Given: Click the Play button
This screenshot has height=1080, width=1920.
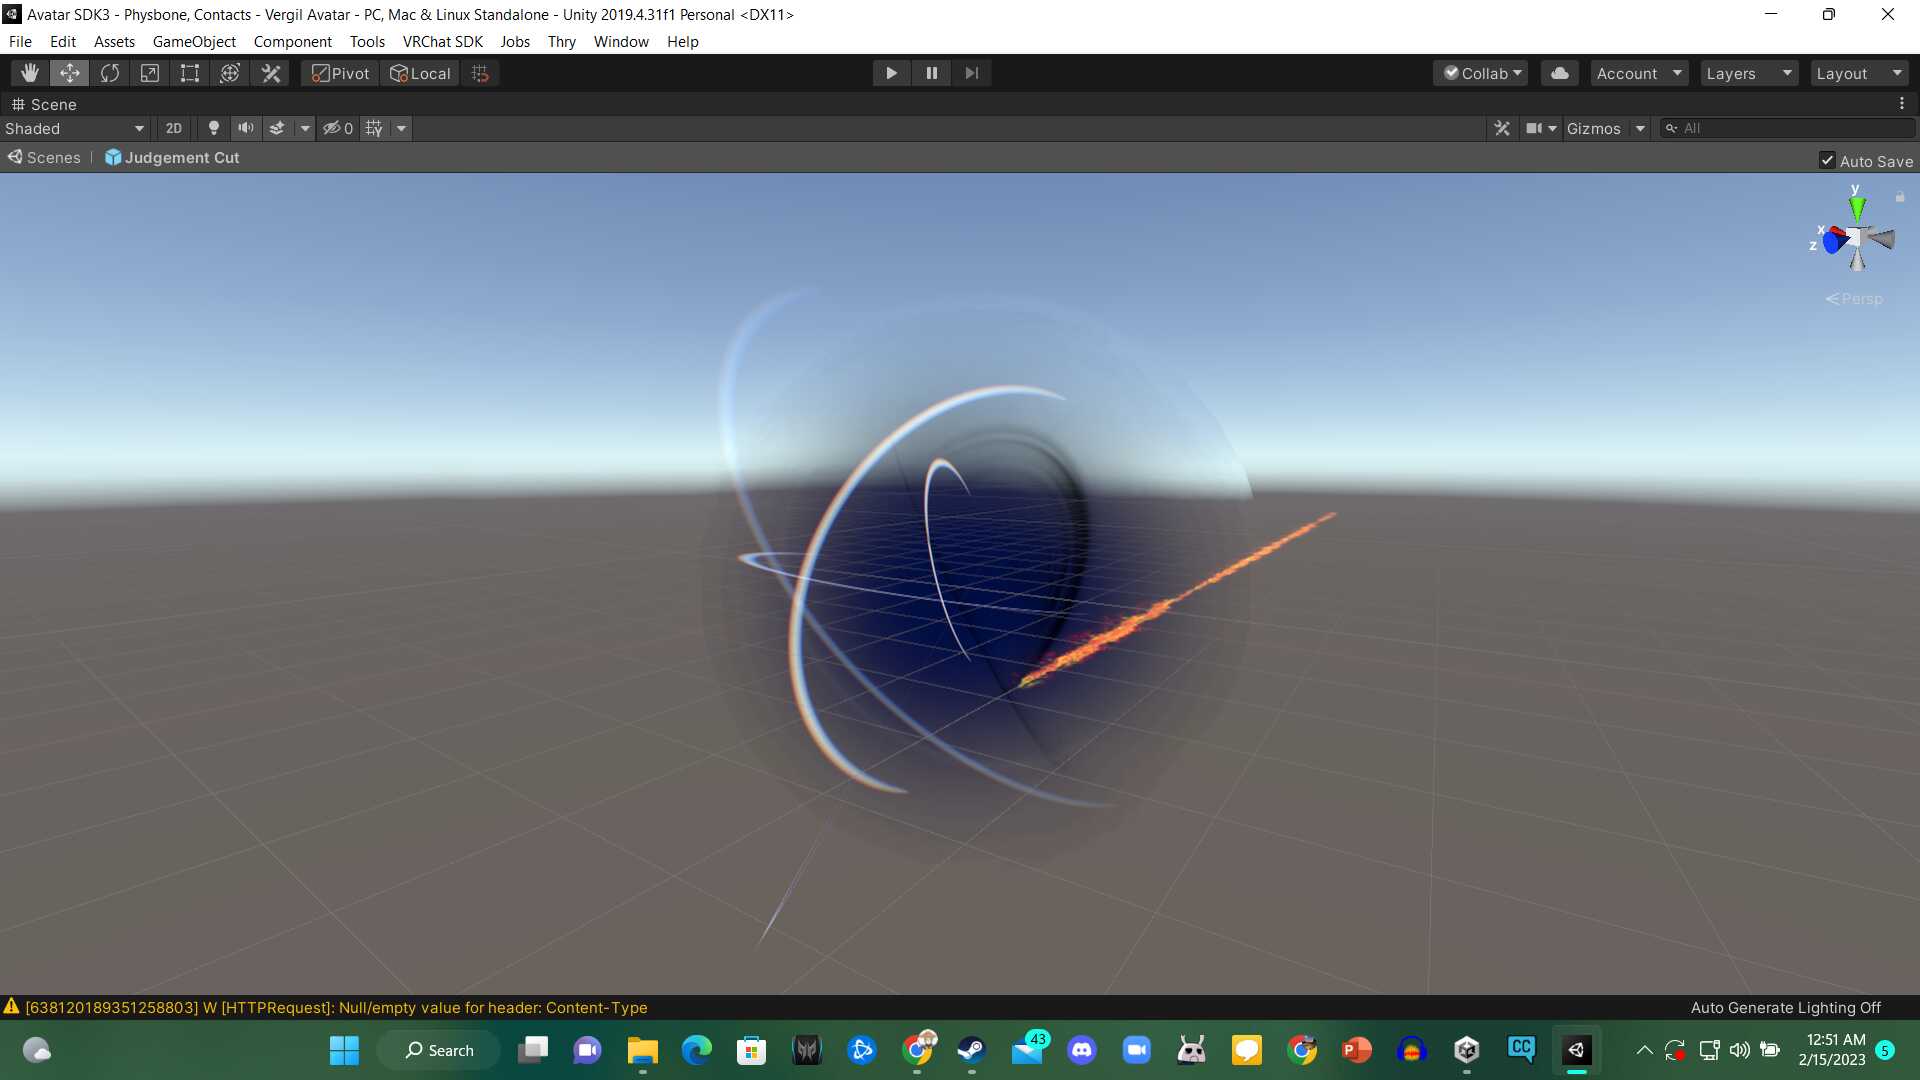Looking at the screenshot, I should (x=891, y=73).
